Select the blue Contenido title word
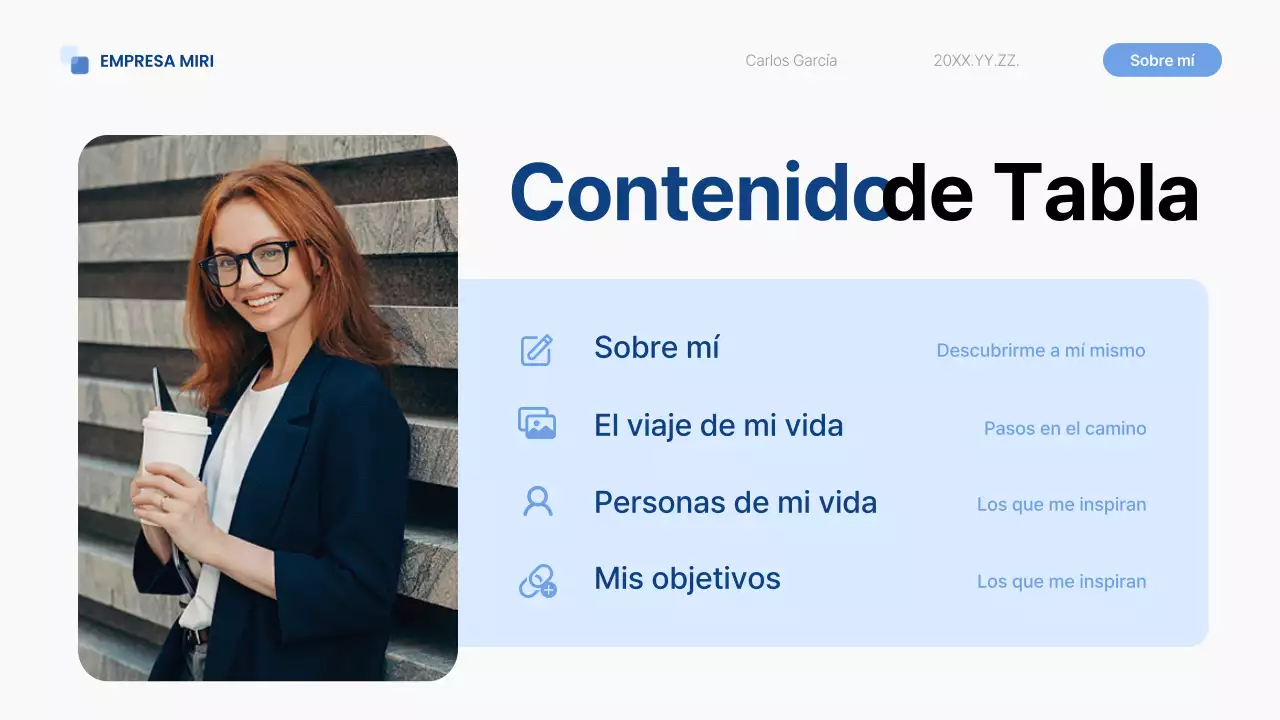 699,192
